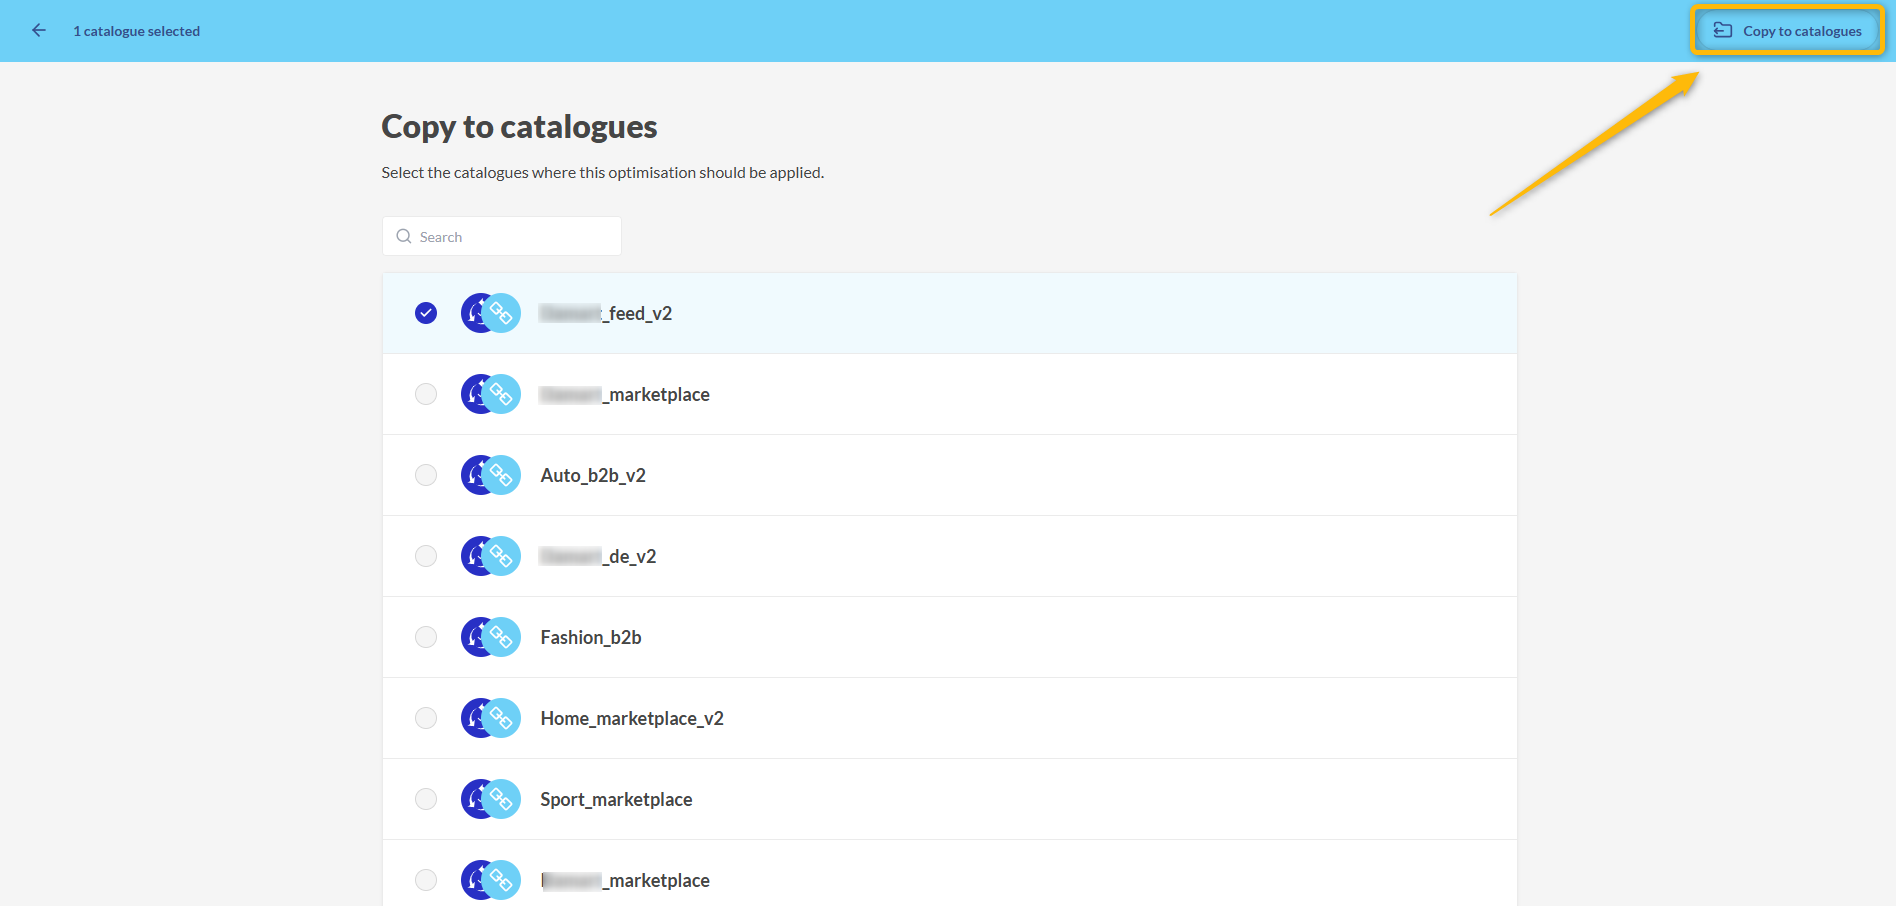This screenshot has width=1896, height=906.
Task: Focus the Search catalogues field
Action: 502,236
